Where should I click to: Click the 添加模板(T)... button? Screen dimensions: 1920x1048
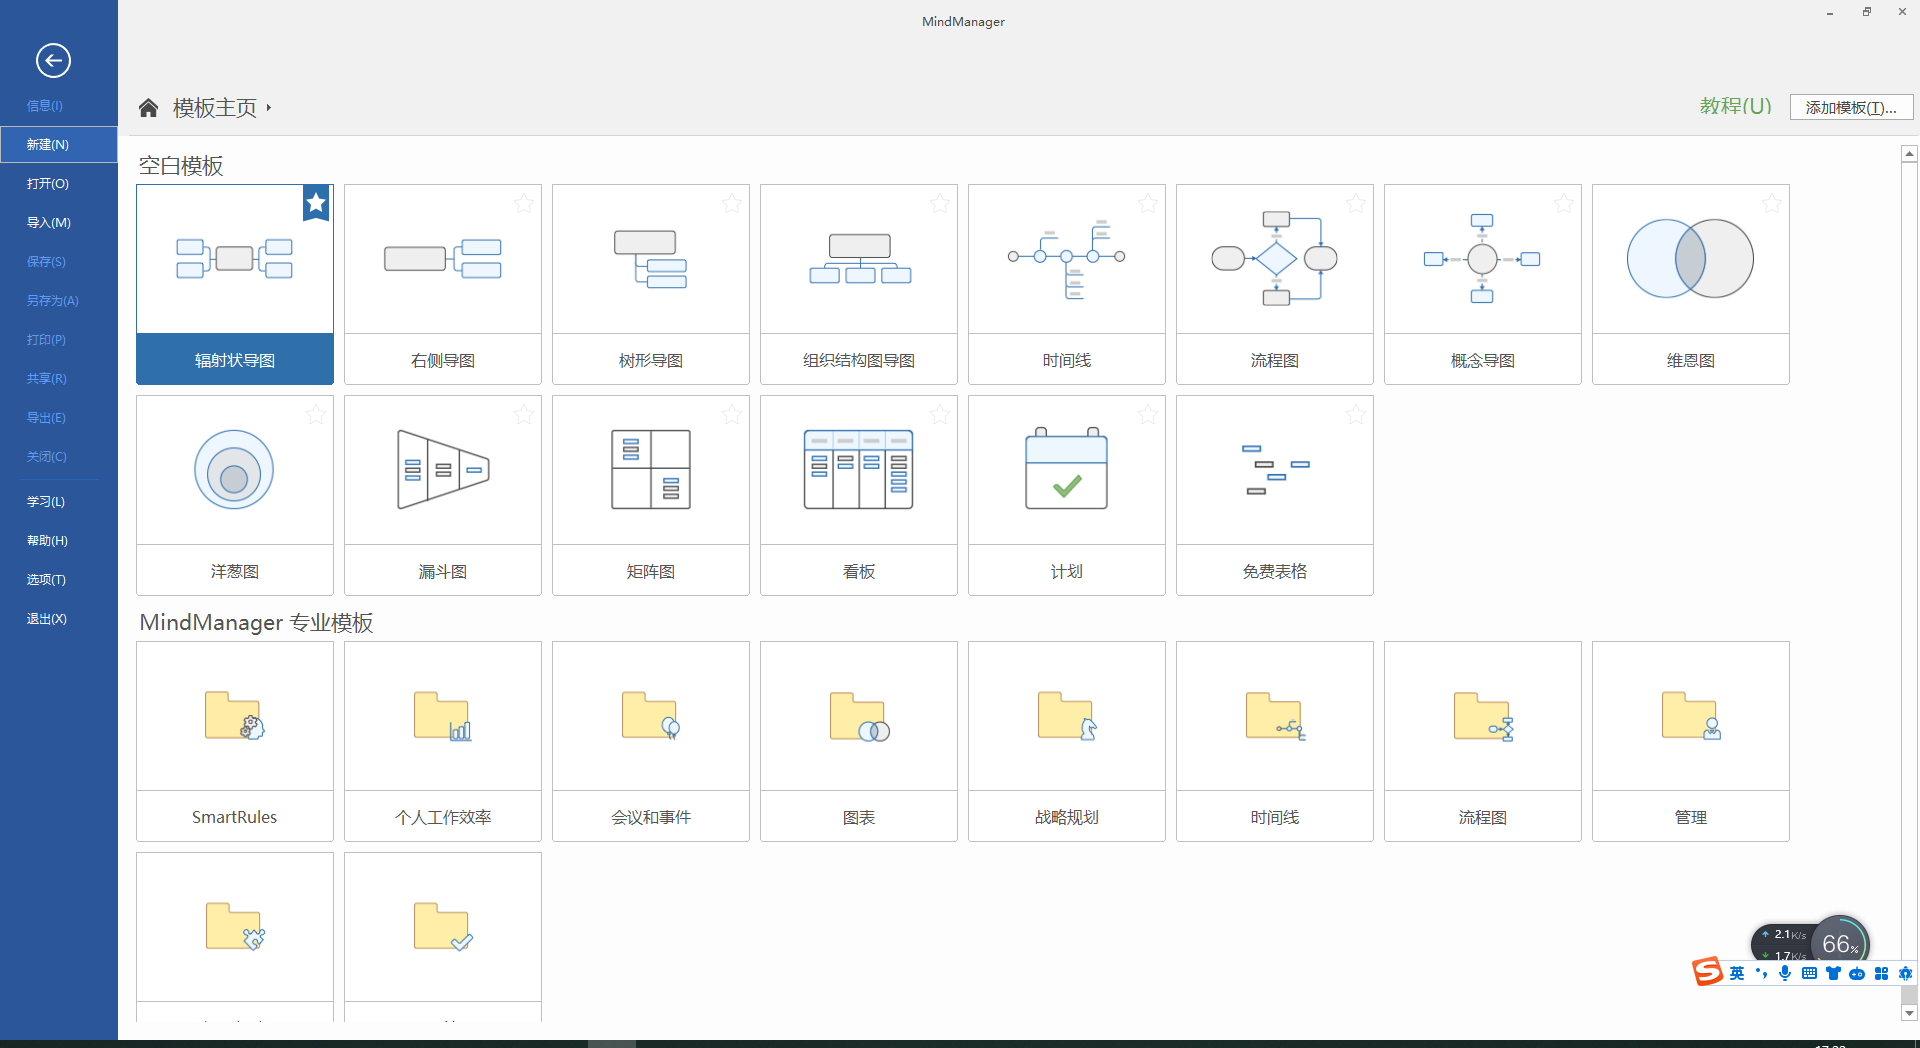1851,107
